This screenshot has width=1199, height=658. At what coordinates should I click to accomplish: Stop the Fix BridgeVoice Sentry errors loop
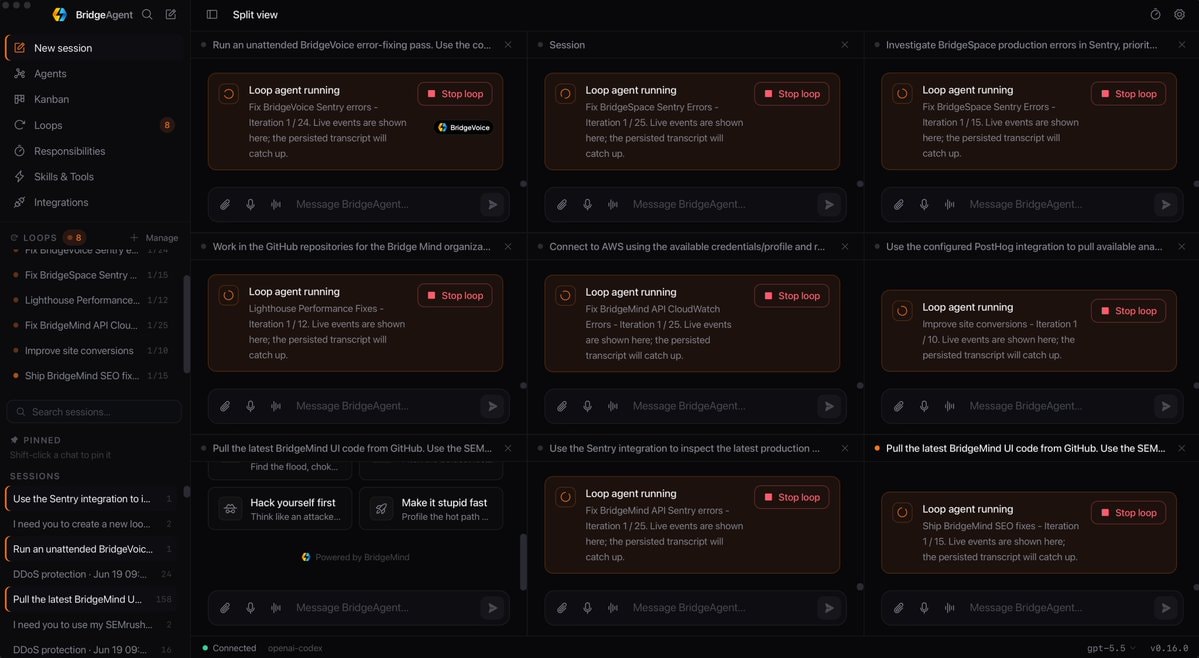(x=455, y=94)
